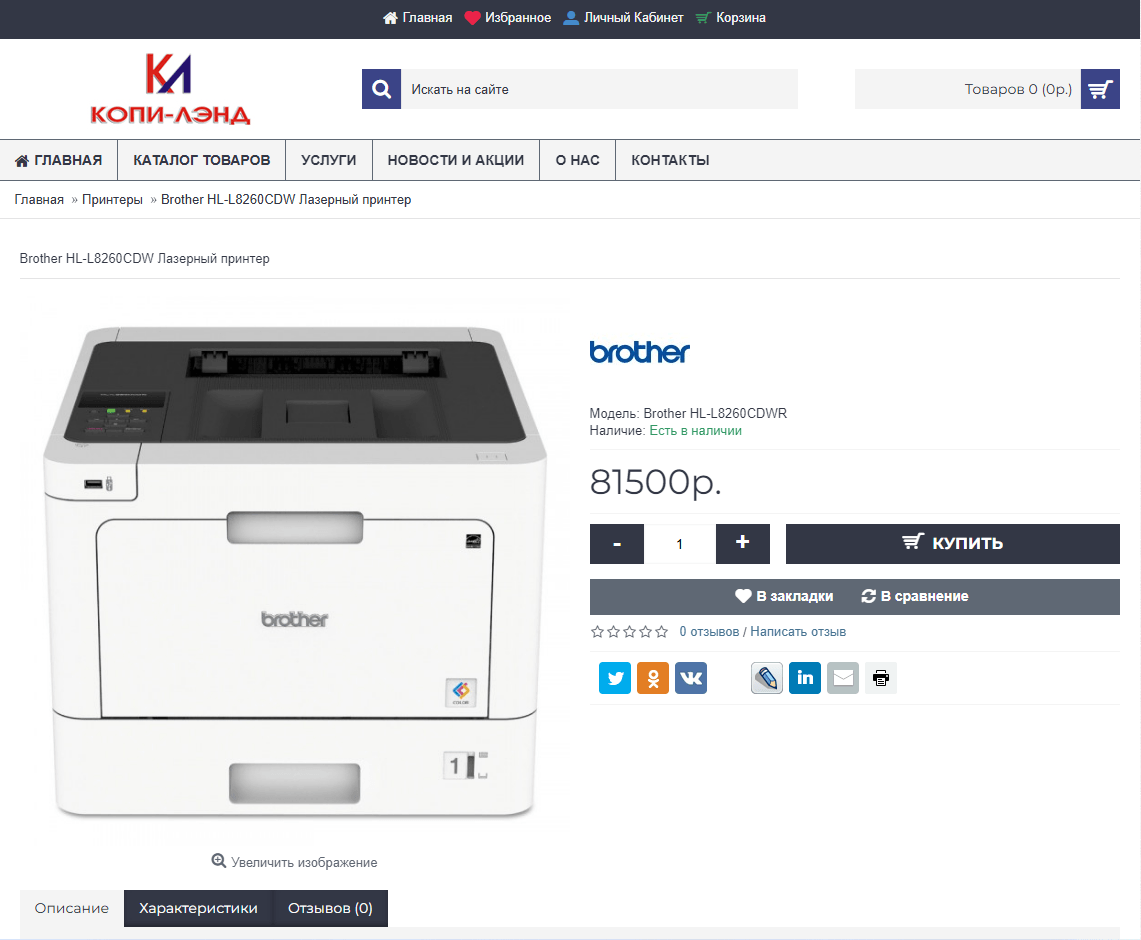
Task: Switch to Описание tab
Action: 71,908
